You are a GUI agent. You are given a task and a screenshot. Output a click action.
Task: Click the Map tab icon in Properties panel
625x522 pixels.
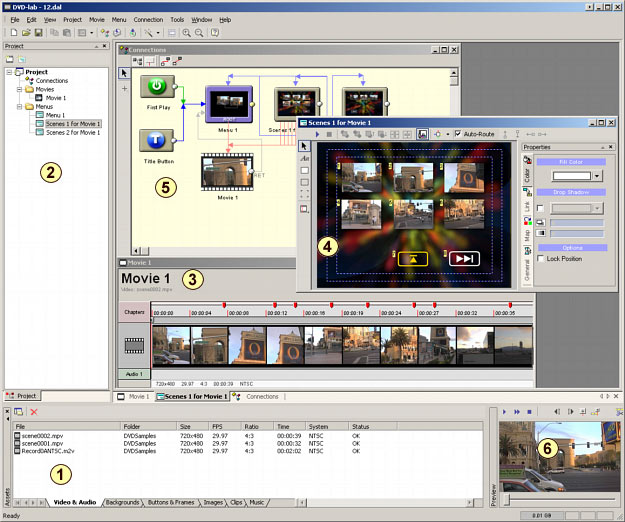pyautogui.click(x=527, y=221)
